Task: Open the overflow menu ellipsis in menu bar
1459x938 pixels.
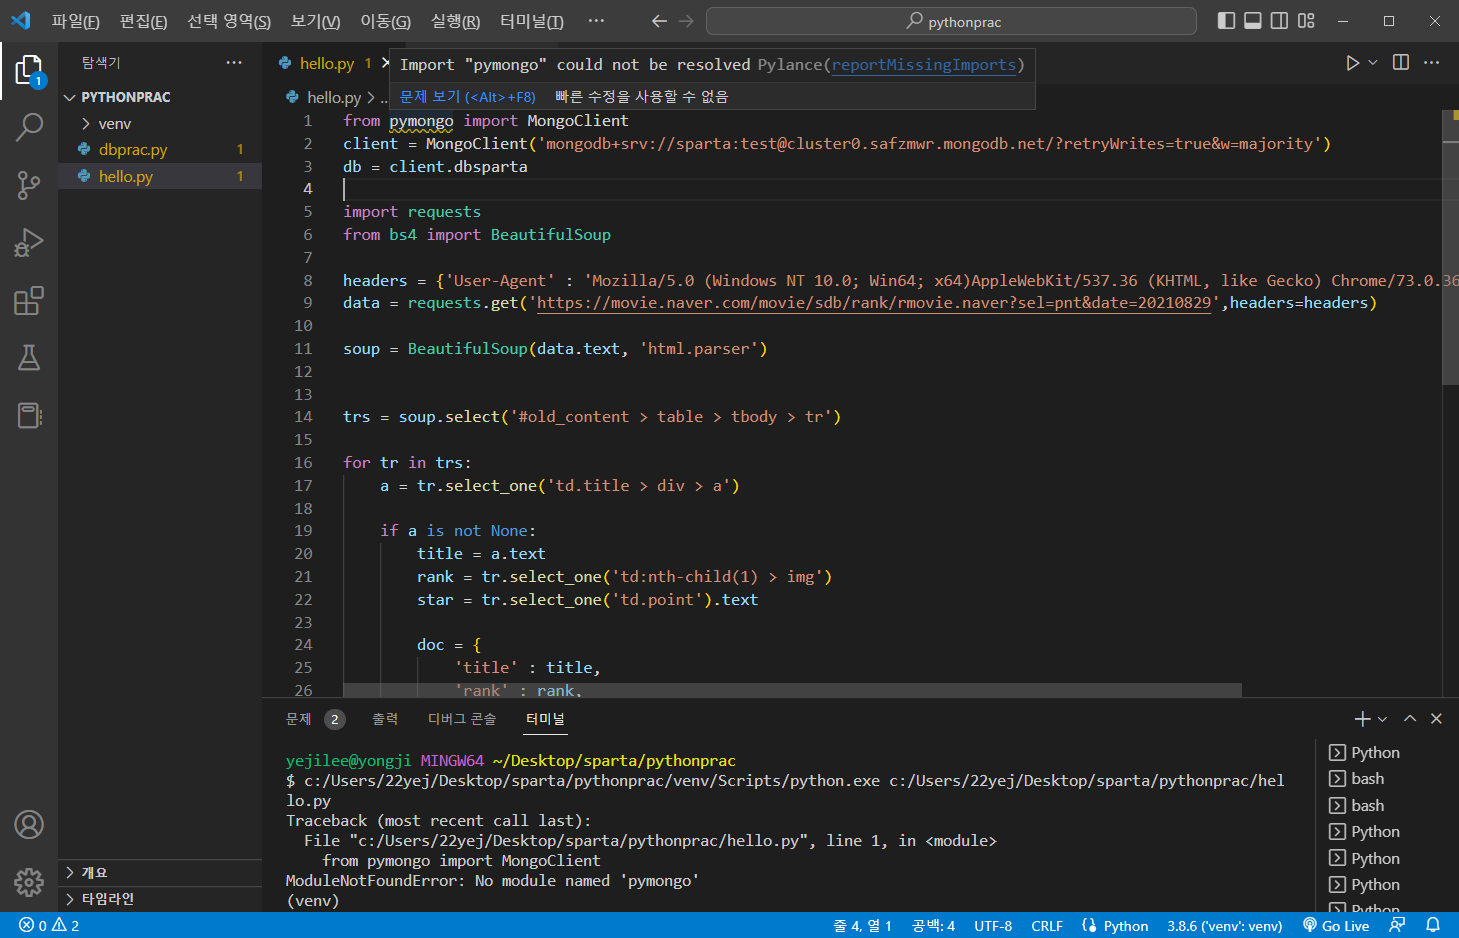Action: tap(596, 21)
